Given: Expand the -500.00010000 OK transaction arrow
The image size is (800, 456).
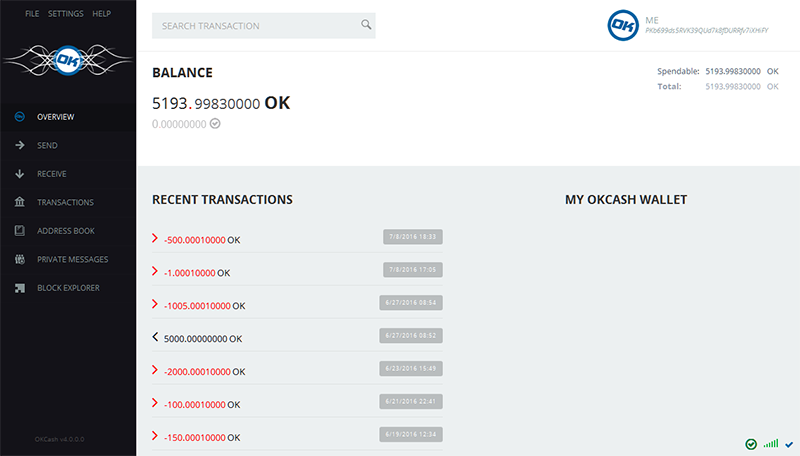Looking at the screenshot, I should (155, 238).
